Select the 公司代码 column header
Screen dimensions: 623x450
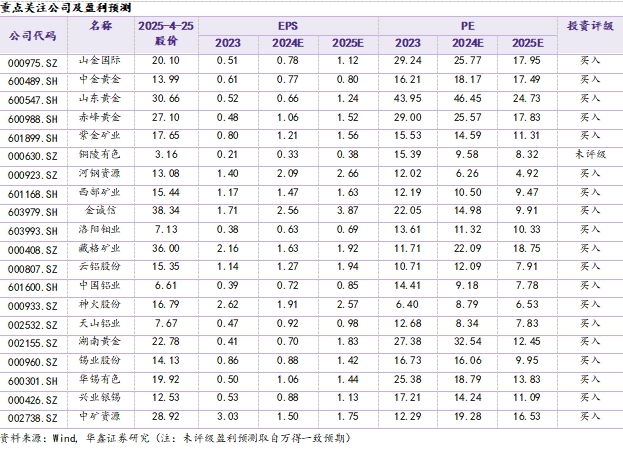pos(33,36)
